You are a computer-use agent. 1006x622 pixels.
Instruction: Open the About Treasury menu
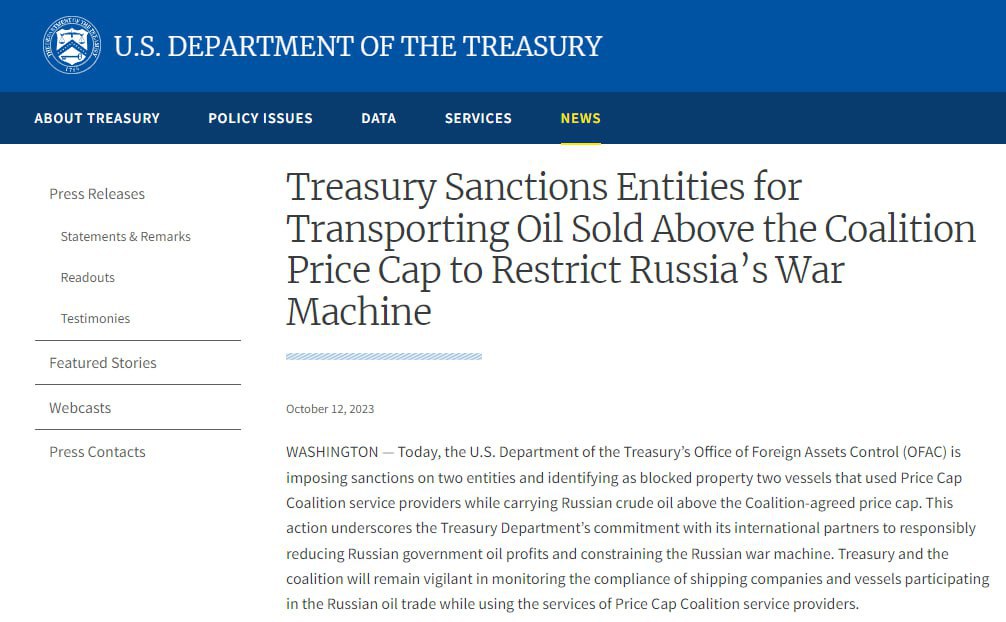[97, 118]
